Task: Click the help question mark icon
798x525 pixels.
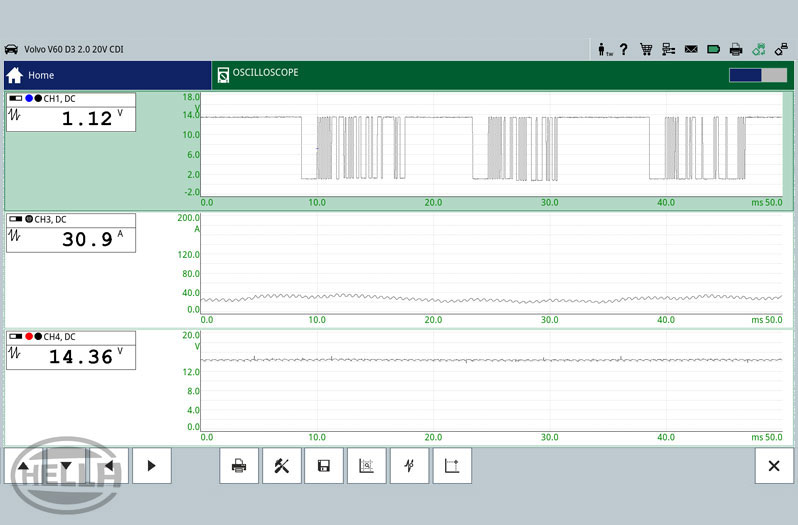Action: 624,48
